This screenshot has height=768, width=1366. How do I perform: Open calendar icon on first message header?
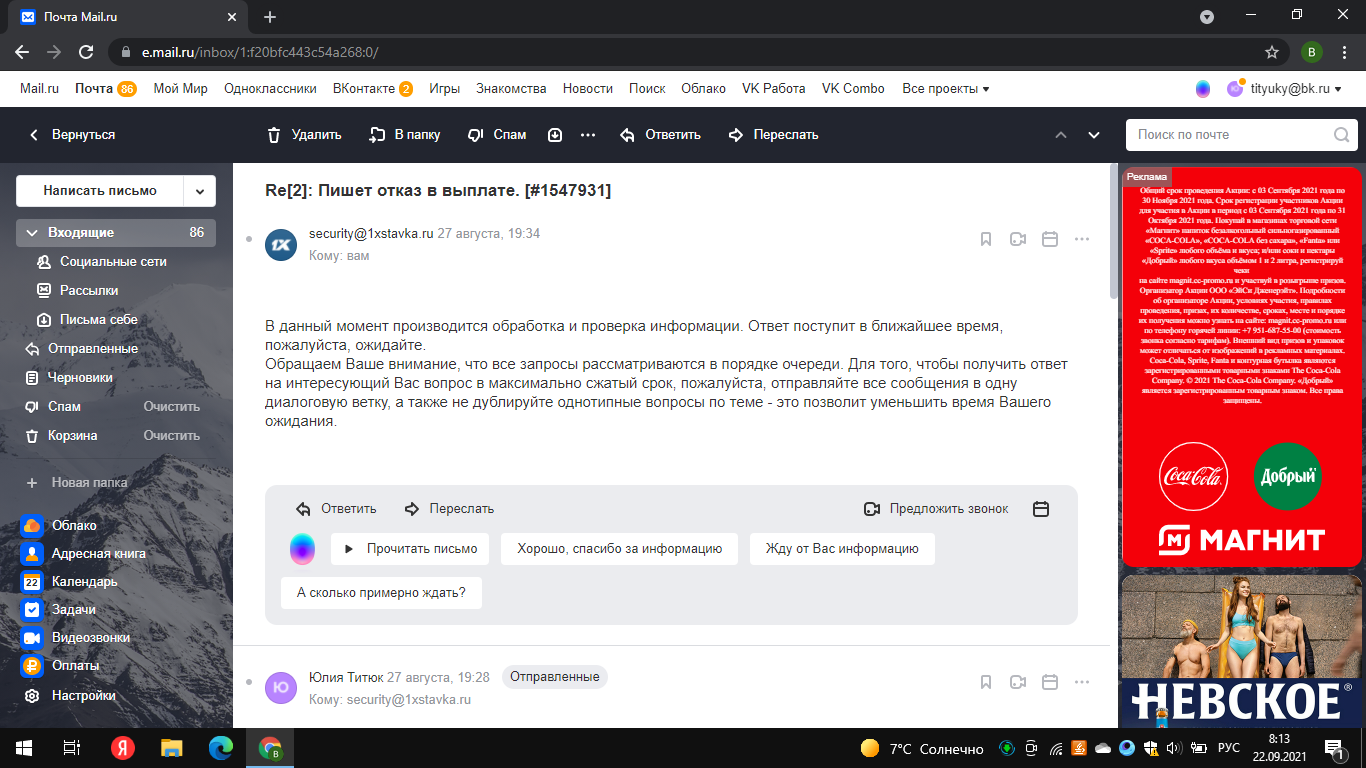point(1050,239)
